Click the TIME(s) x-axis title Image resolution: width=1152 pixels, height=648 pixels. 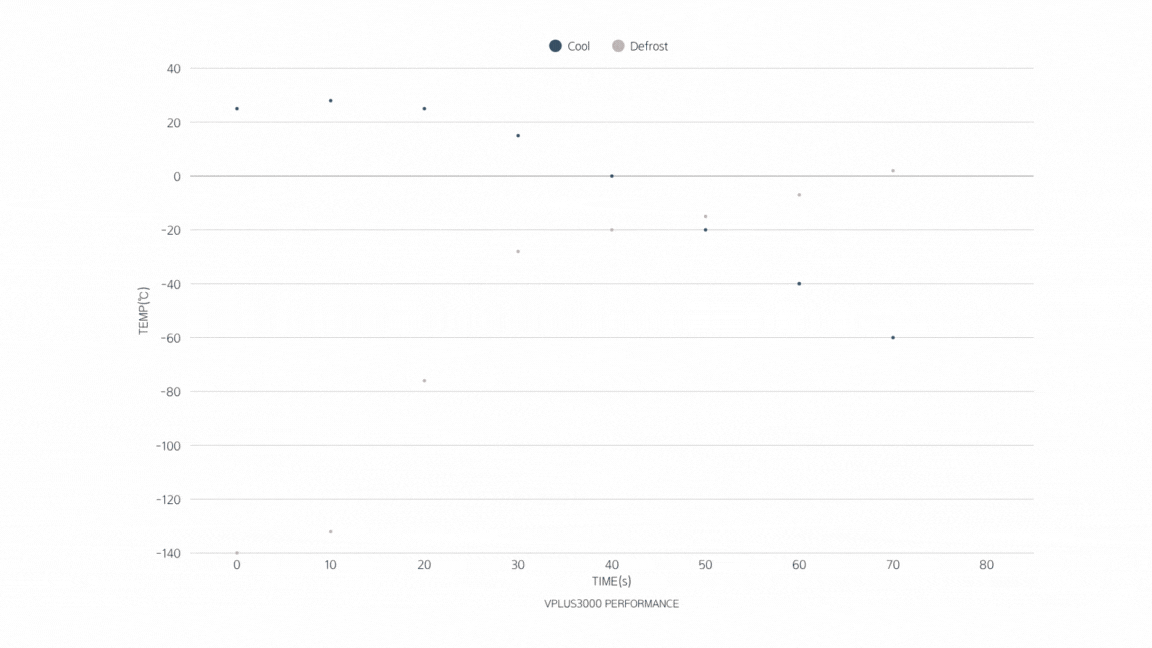[611, 581]
